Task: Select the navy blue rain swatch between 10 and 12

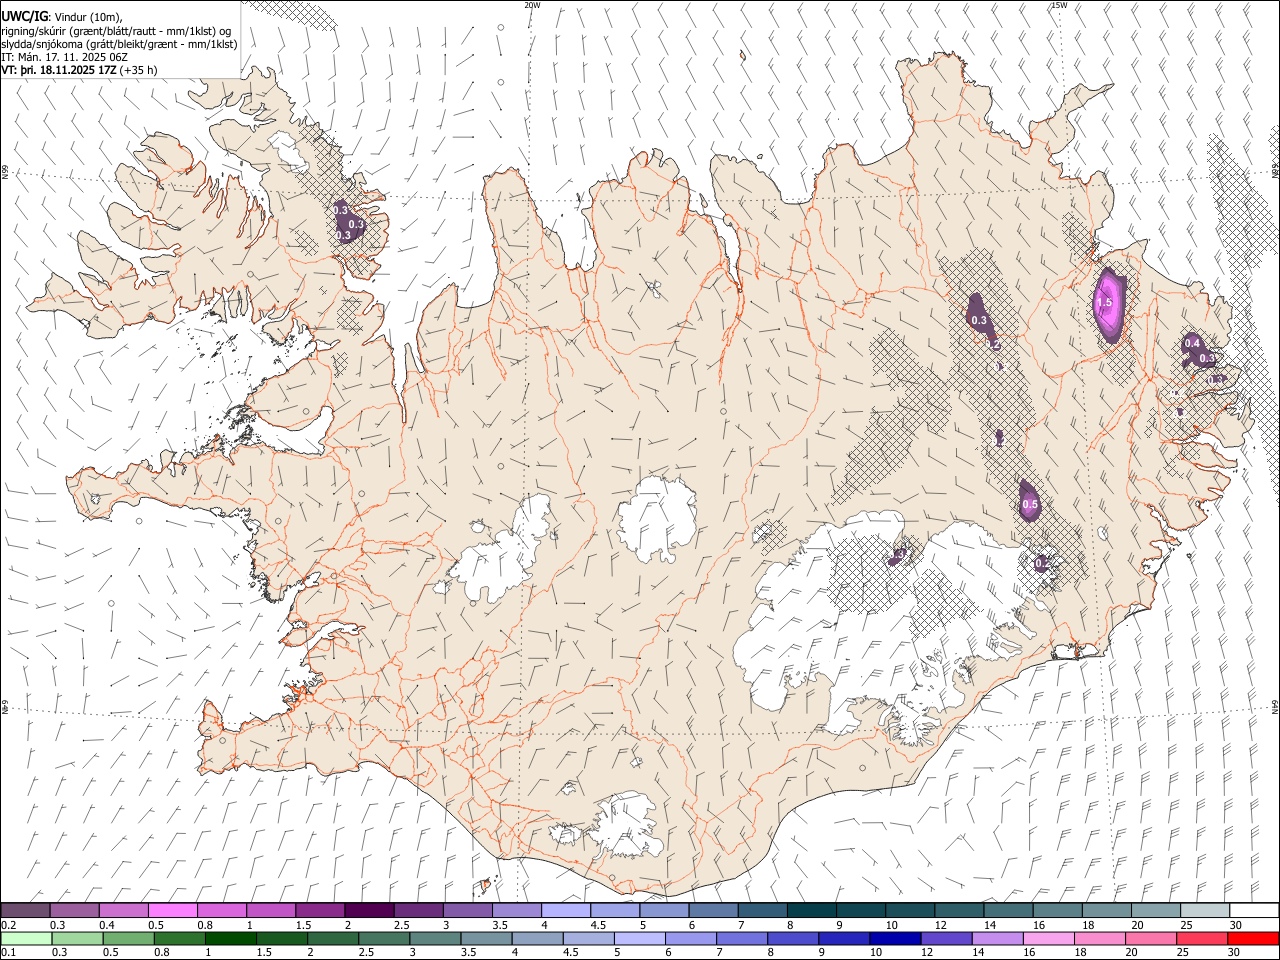Action: (894, 939)
